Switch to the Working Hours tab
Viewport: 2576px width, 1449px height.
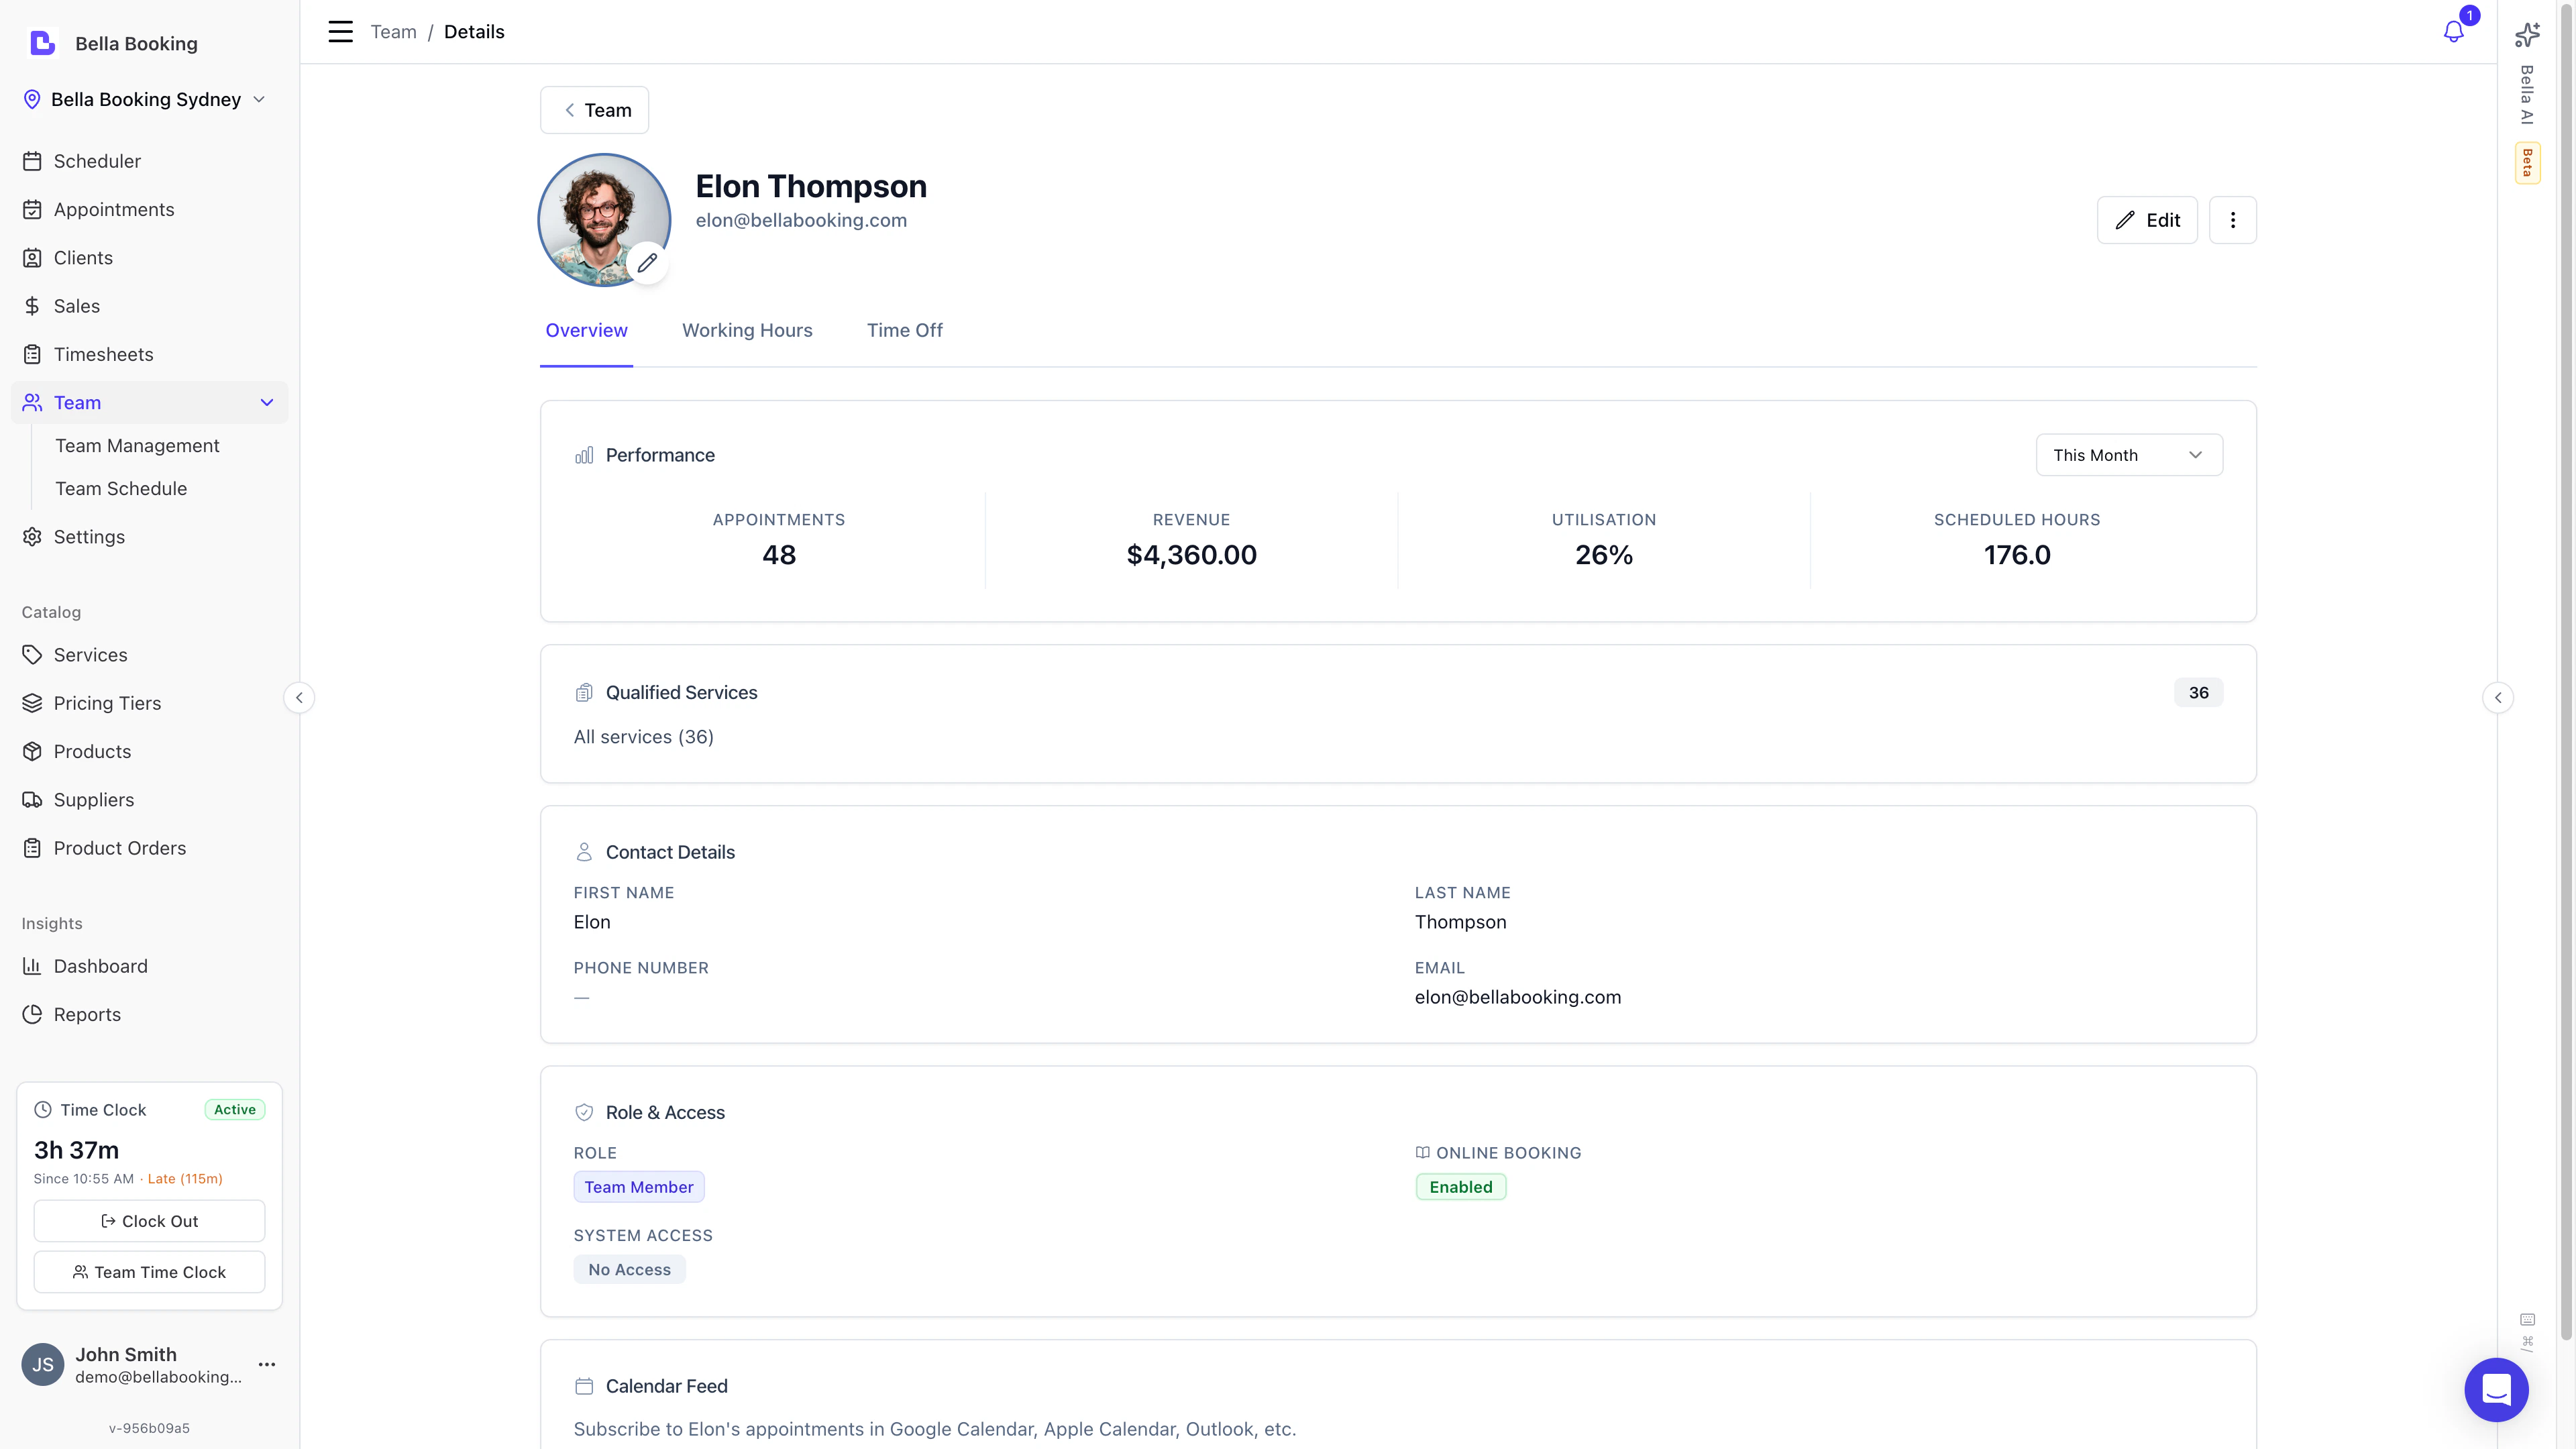pyautogui.click(x=747, y=330)
